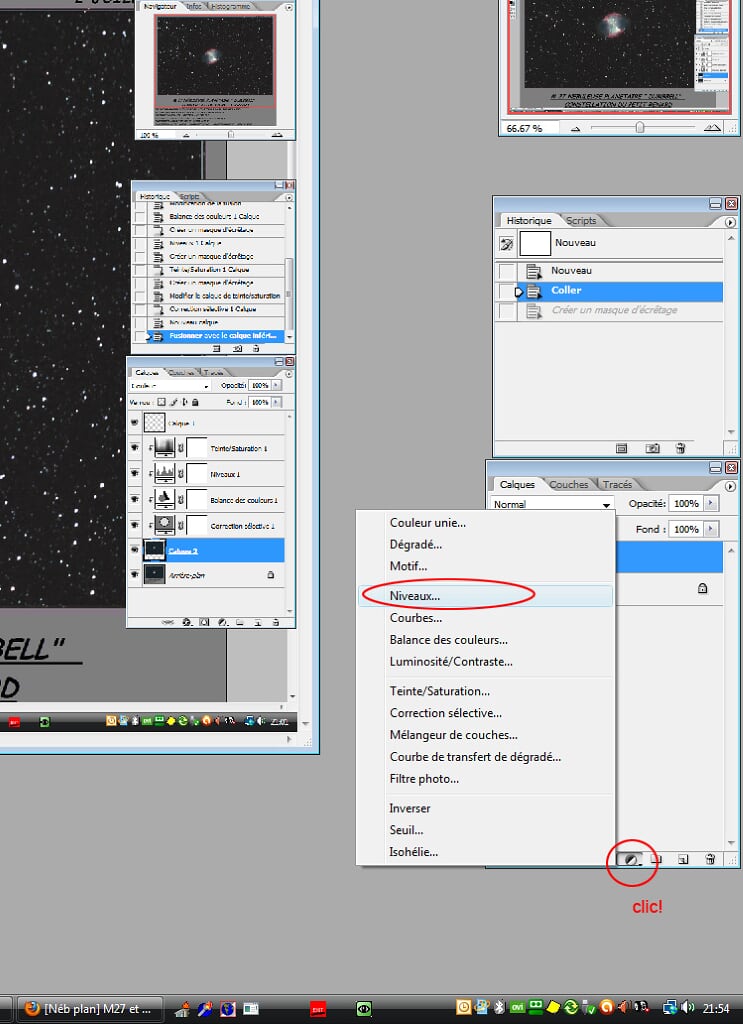Viewport: 743px width, 1024px height.
Task: Open the large Historique panel options menu arrow
Action: (730, 222)
